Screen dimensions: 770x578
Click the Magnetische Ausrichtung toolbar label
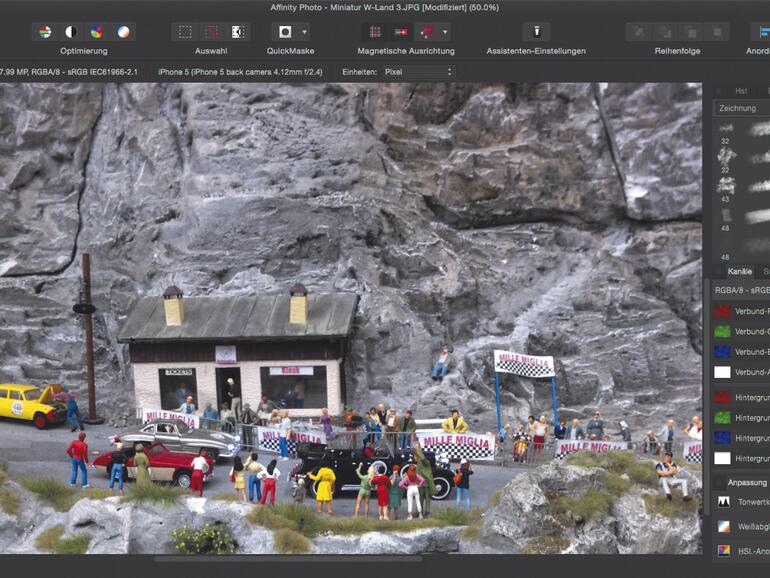coord(406,51)
